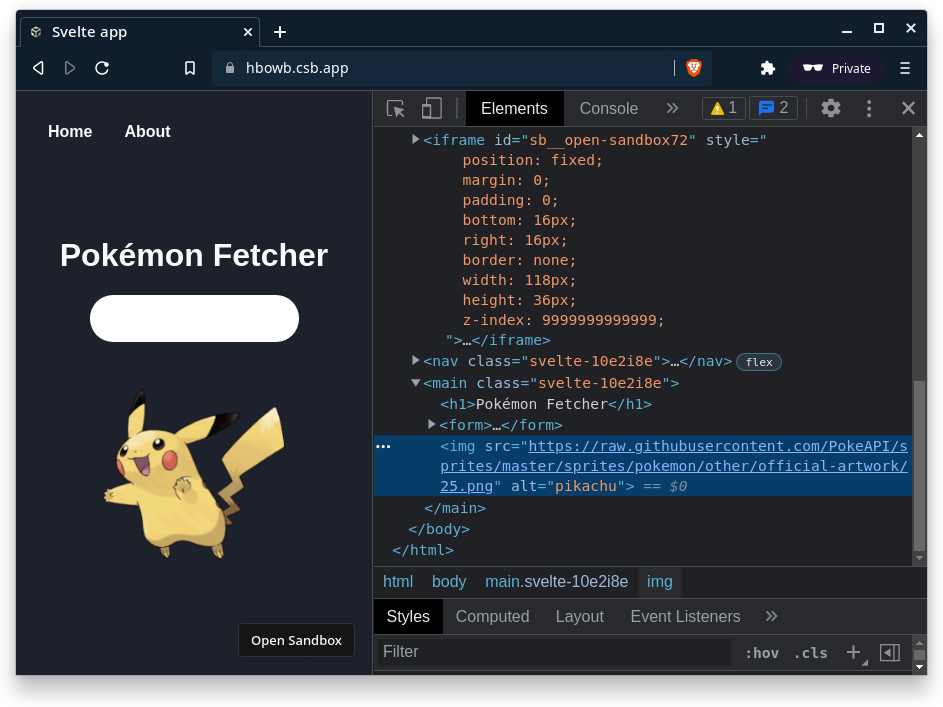
Task: Open the Layout pane
Action: tap(580, 617)
